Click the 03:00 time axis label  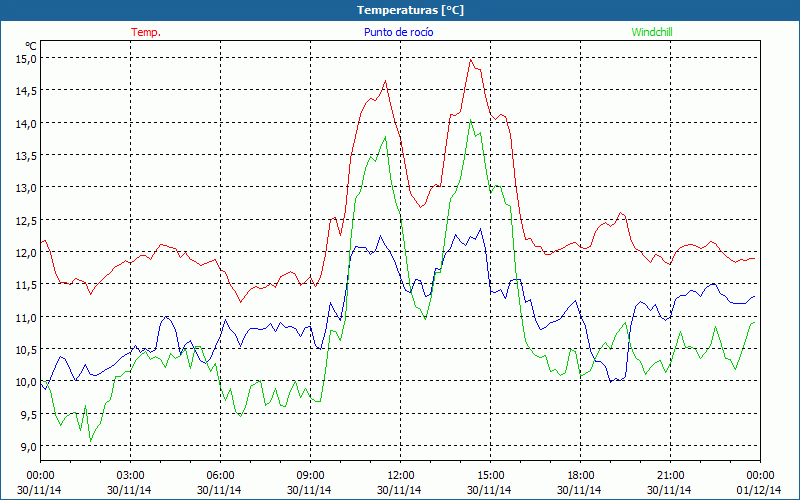pyautogui.click(x=131, y=476)
